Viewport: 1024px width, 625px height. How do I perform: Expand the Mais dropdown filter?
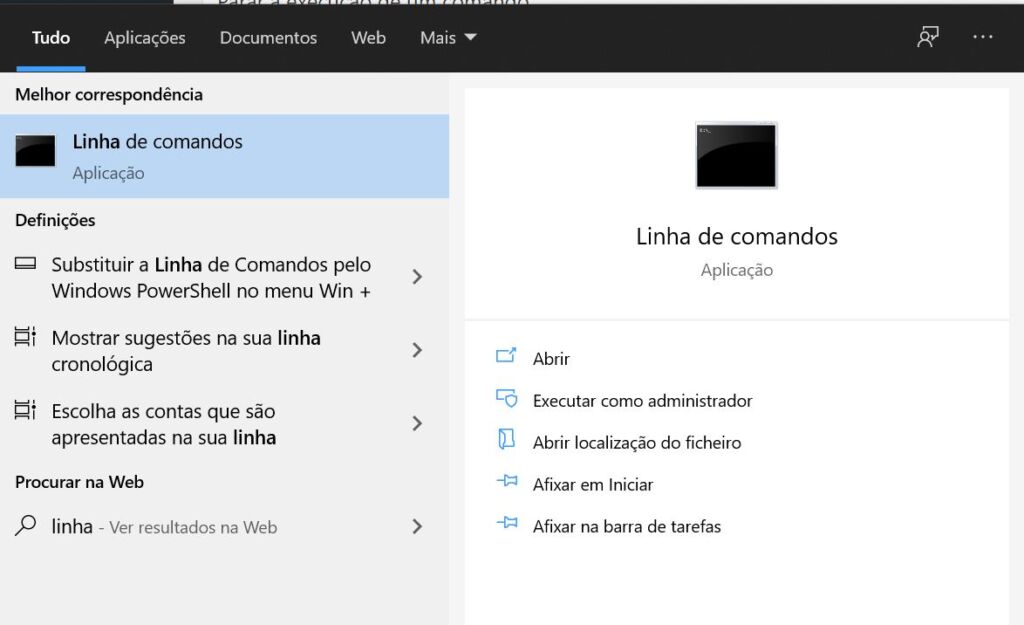click(448, 38)
